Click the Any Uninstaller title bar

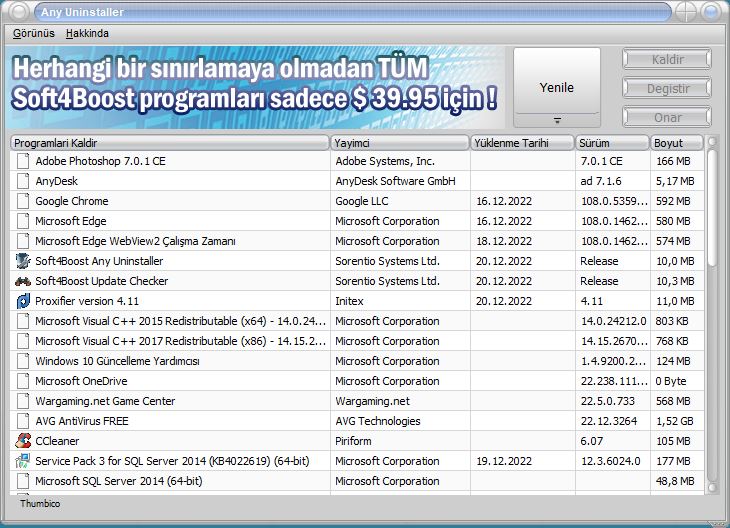(353, 12)
